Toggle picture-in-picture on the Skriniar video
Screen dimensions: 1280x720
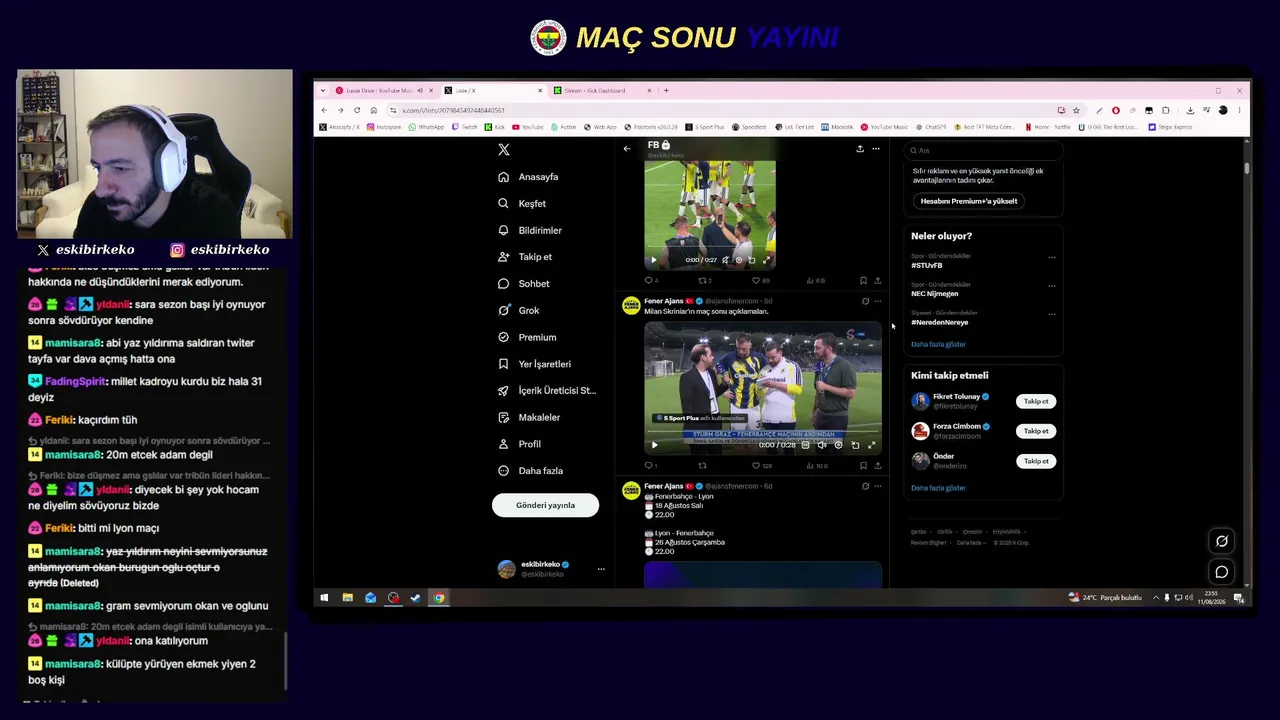[x=855, y=445]
